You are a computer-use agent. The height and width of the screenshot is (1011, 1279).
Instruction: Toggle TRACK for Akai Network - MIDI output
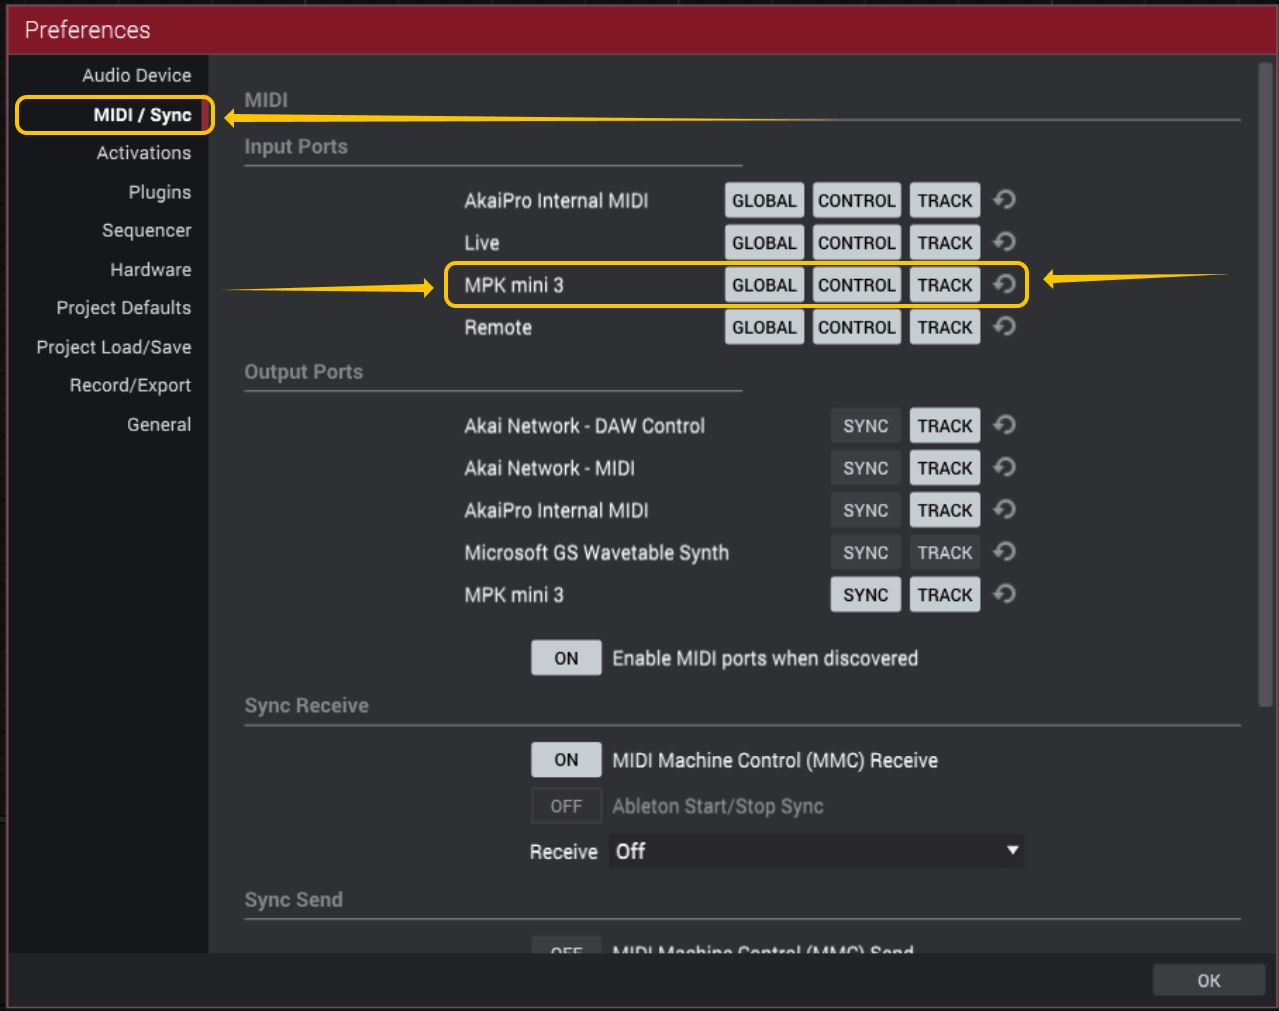click(x=945, y=468)
